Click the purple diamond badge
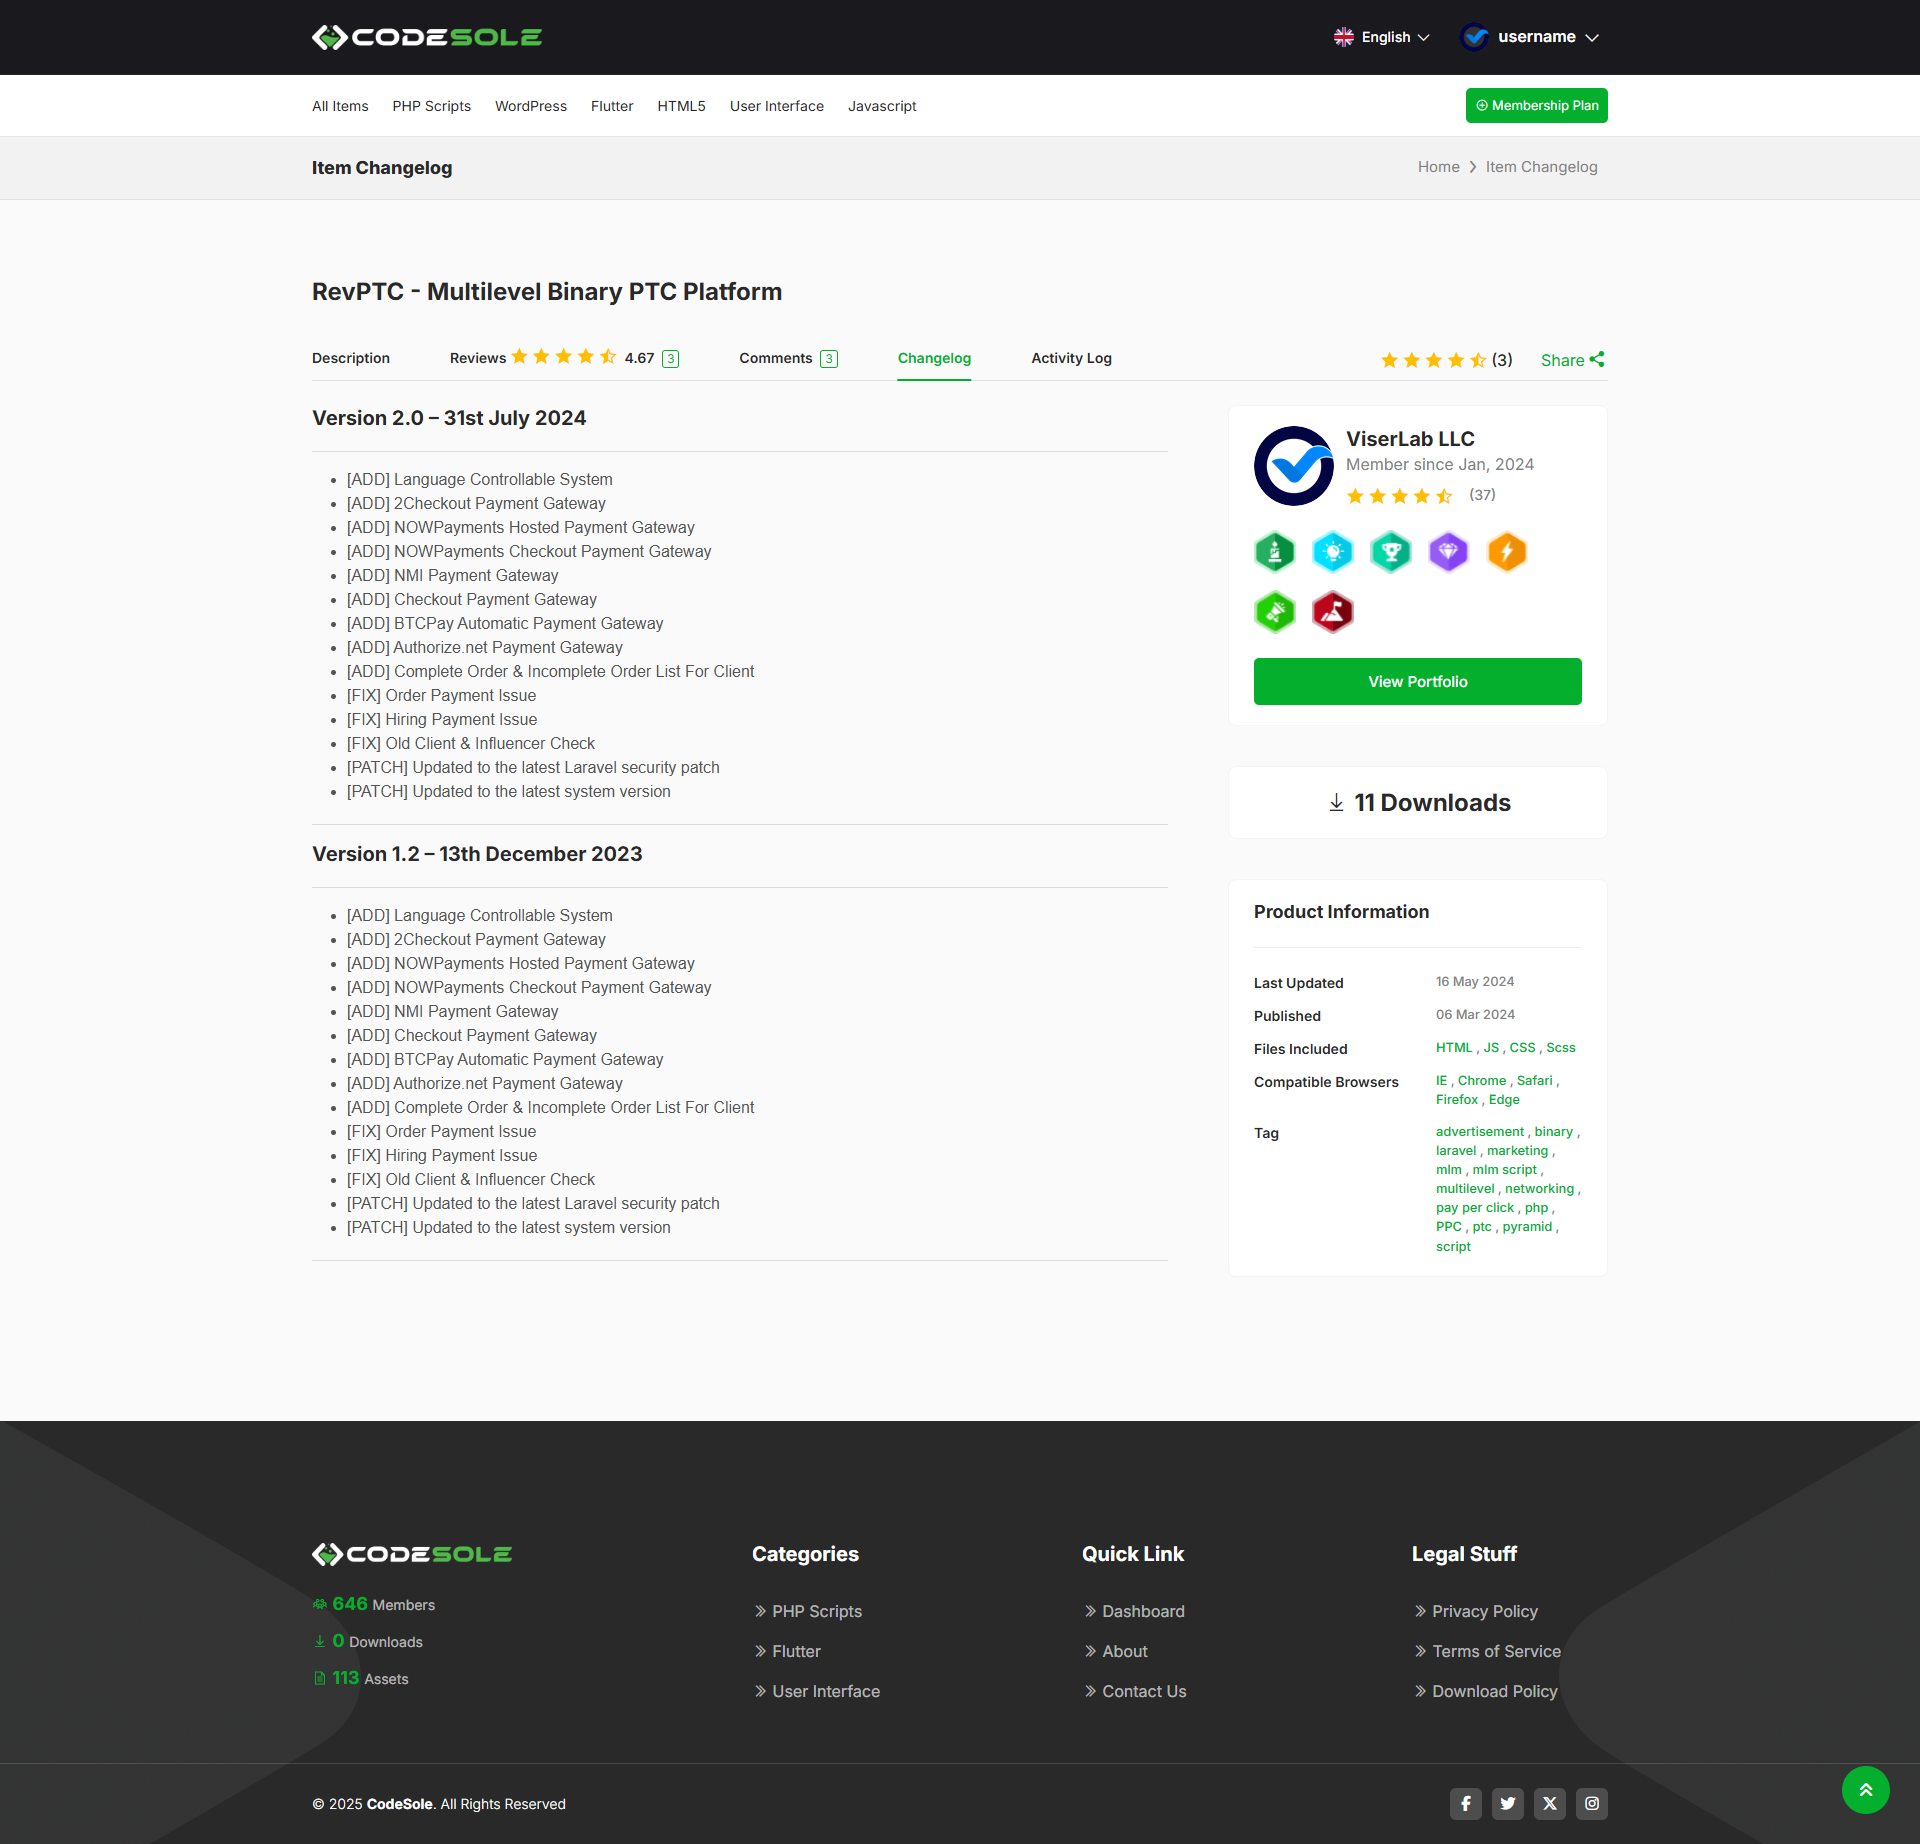This screenshot has height=1844, width=1920. [x=1448, y=552]
